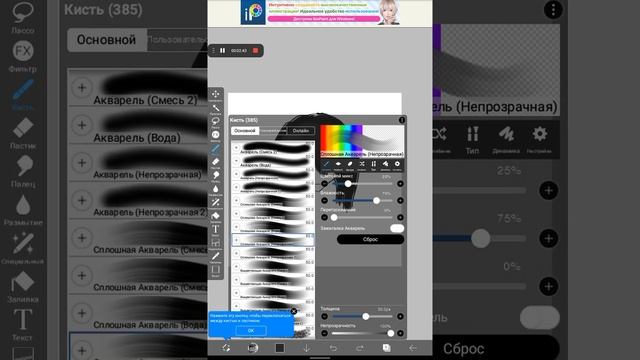
Task: Open tool properties circle in bottom bar
Action: point(253,348)
